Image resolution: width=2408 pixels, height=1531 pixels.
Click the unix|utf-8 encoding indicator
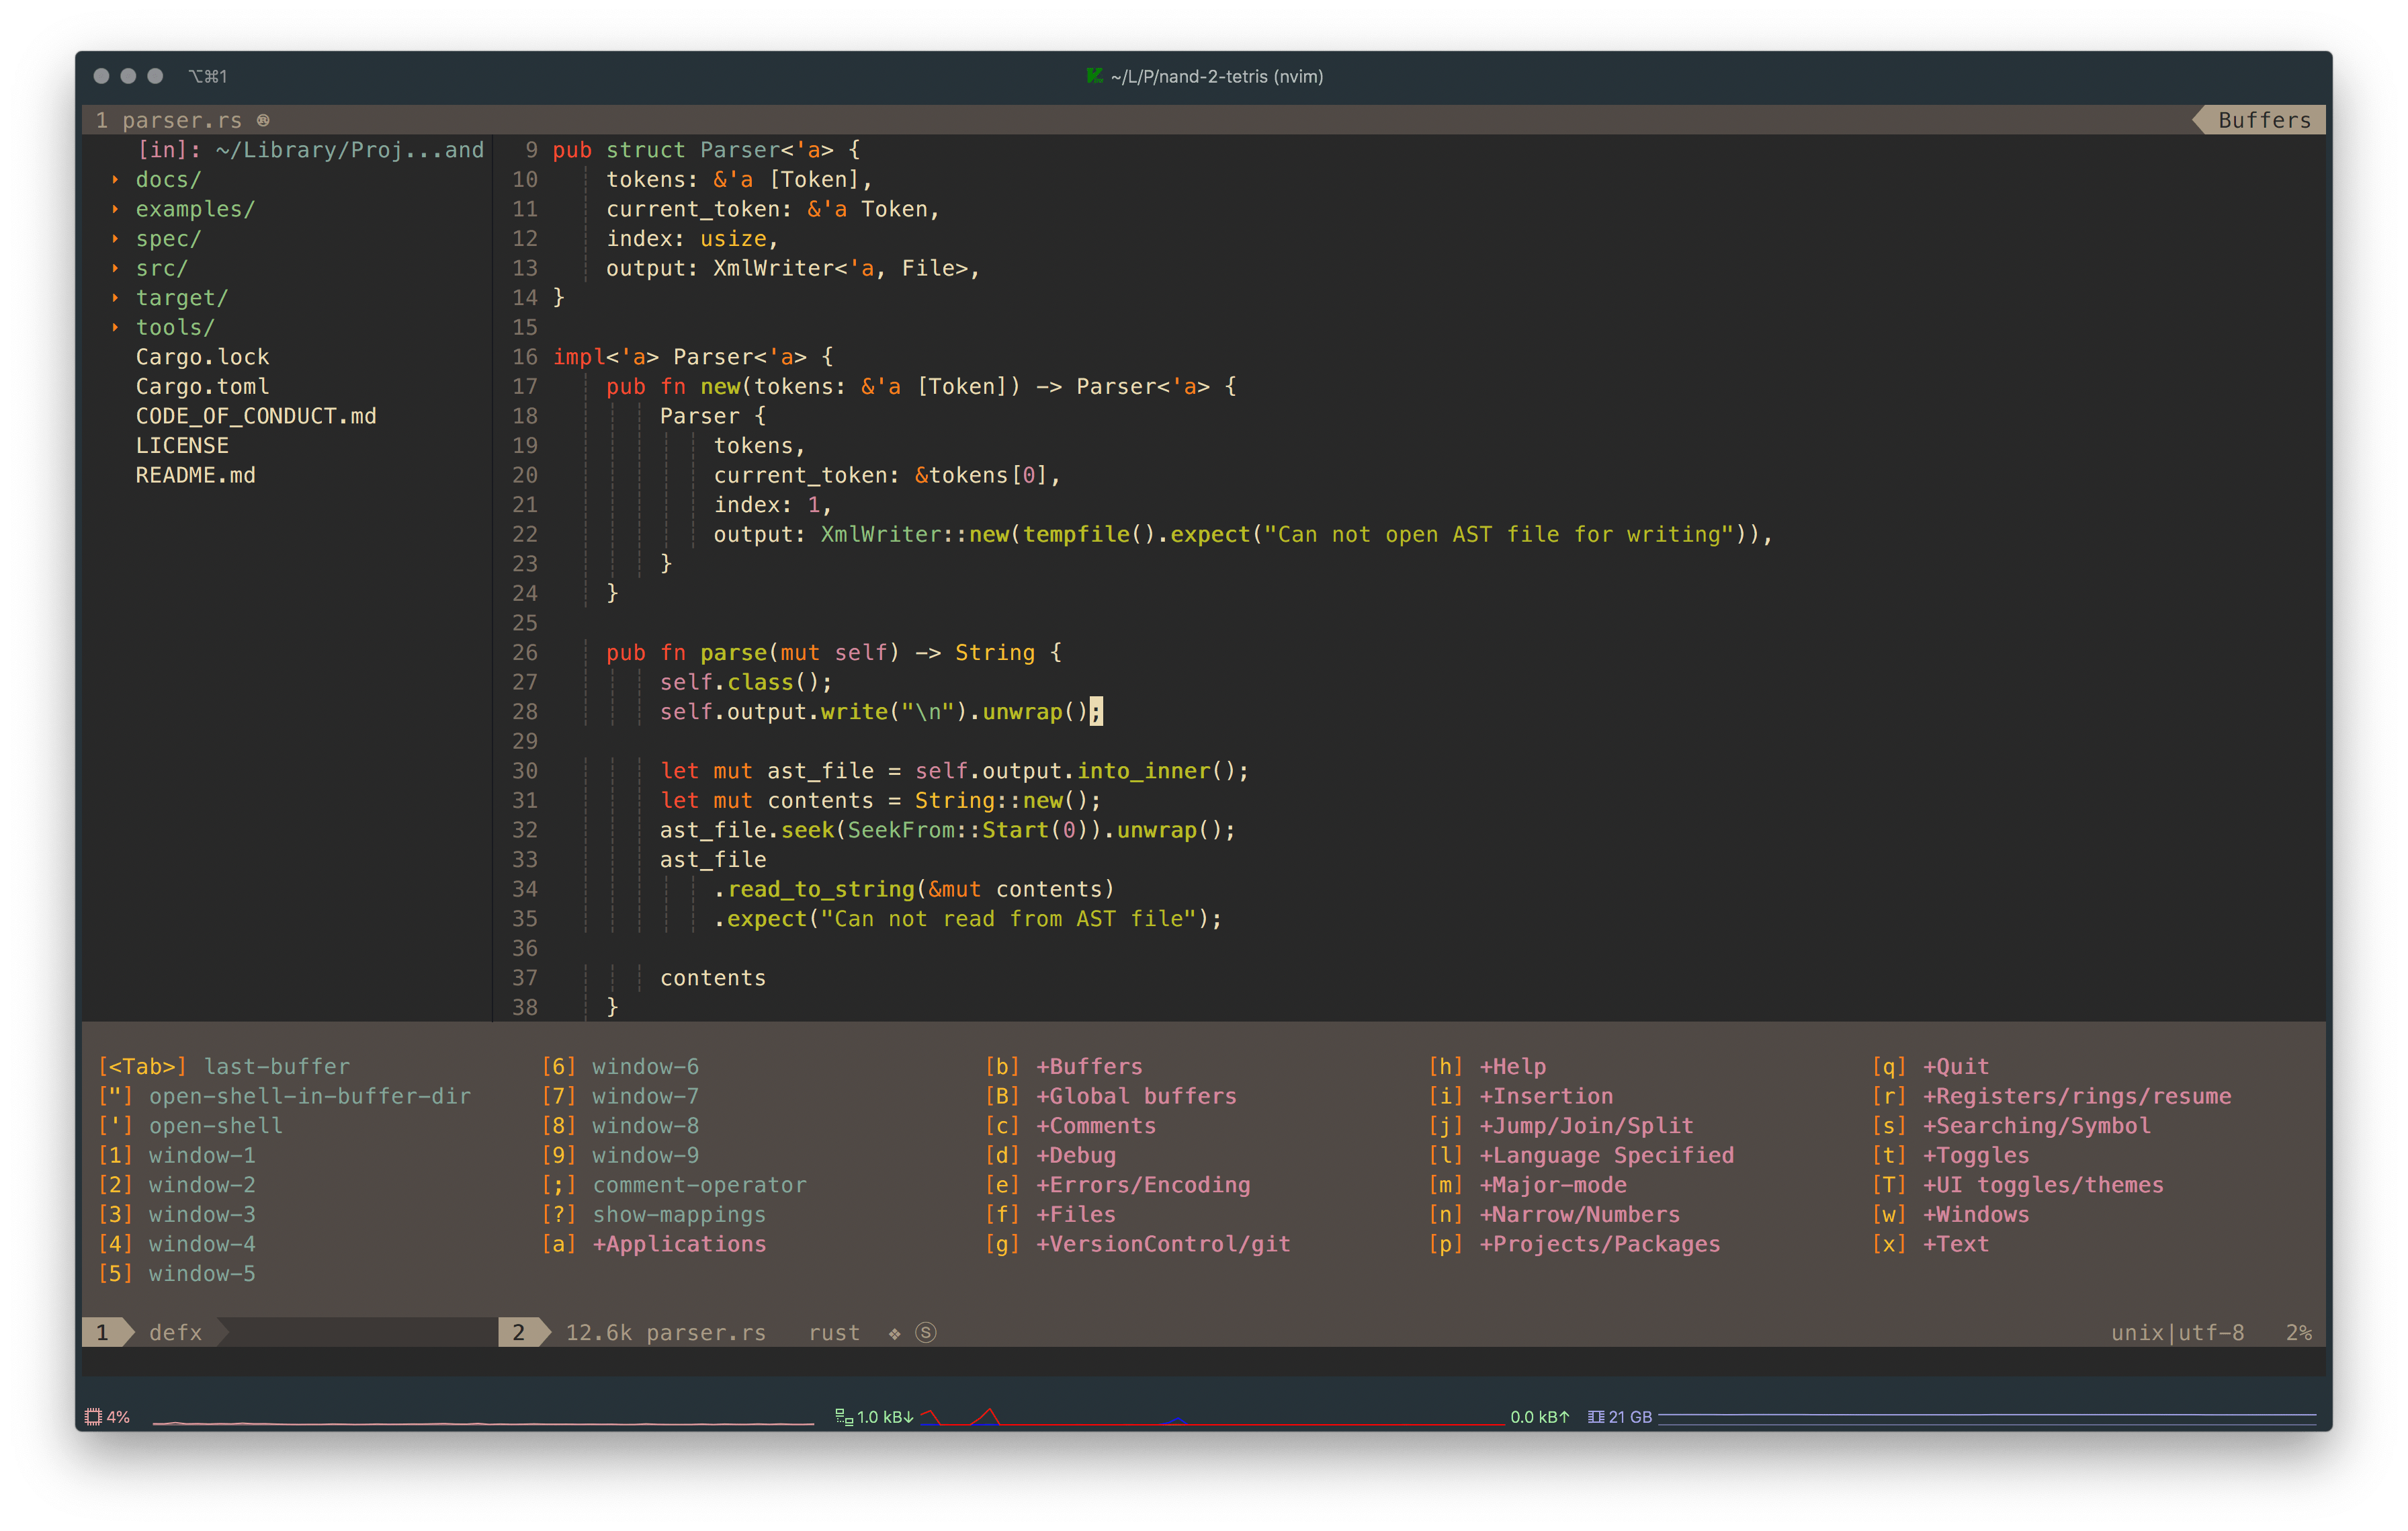click(x=2177, y=1332)
